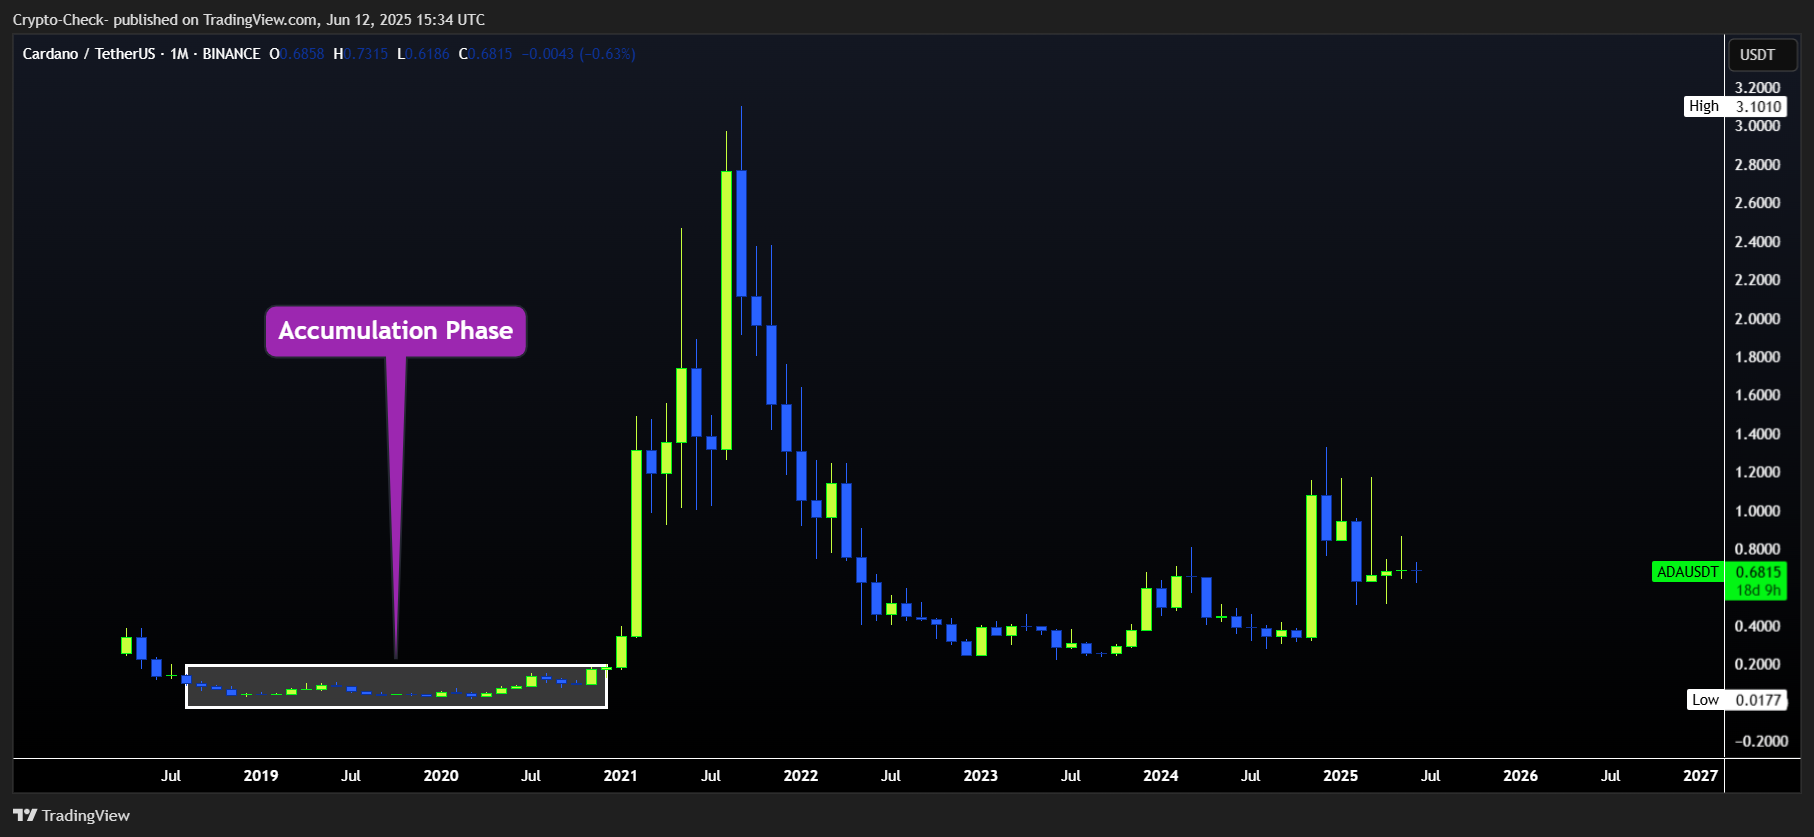Image resolution: width=1814 pixels, height=837 pixels.
Task: Click the 1.2000 price axis label
Action: coord(1757,472)
